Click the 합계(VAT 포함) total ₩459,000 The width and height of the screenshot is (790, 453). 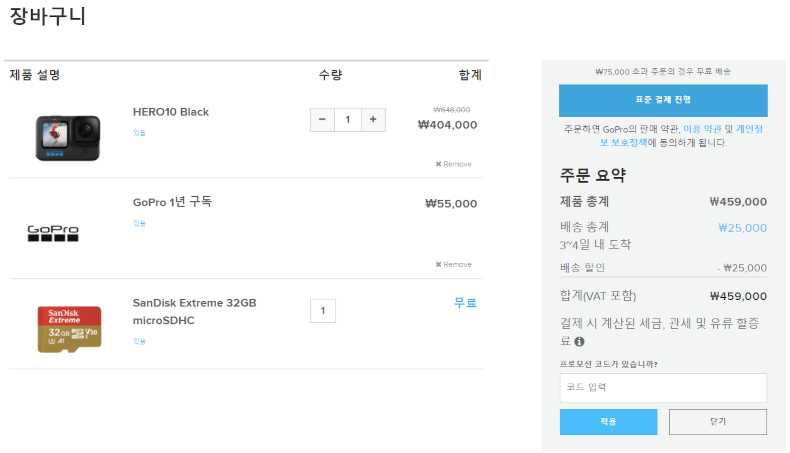(738, 296)
